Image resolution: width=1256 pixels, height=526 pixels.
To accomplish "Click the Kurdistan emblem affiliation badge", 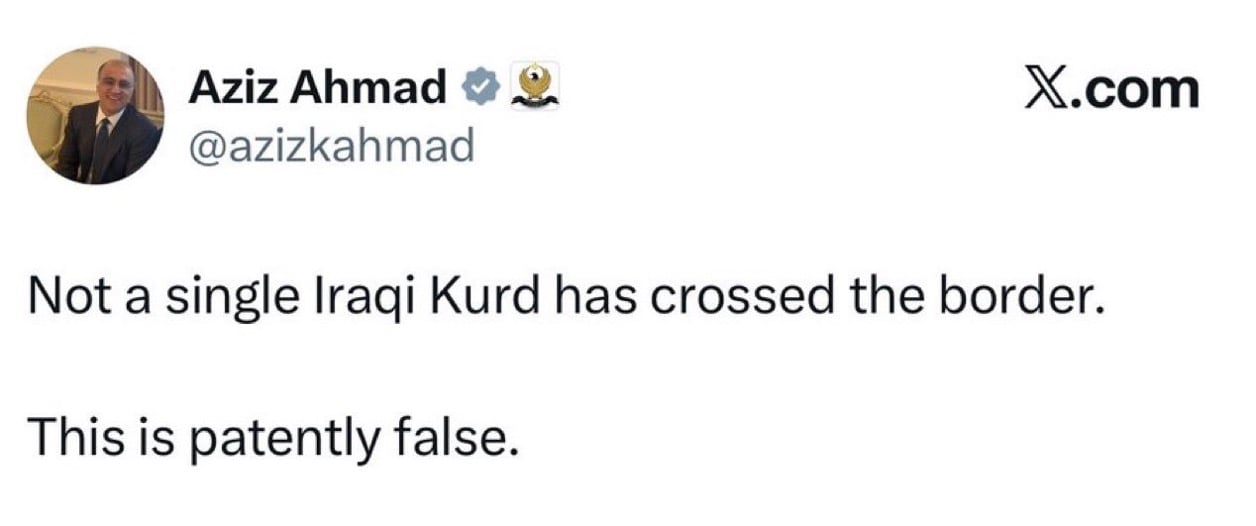I will (534, 87).
